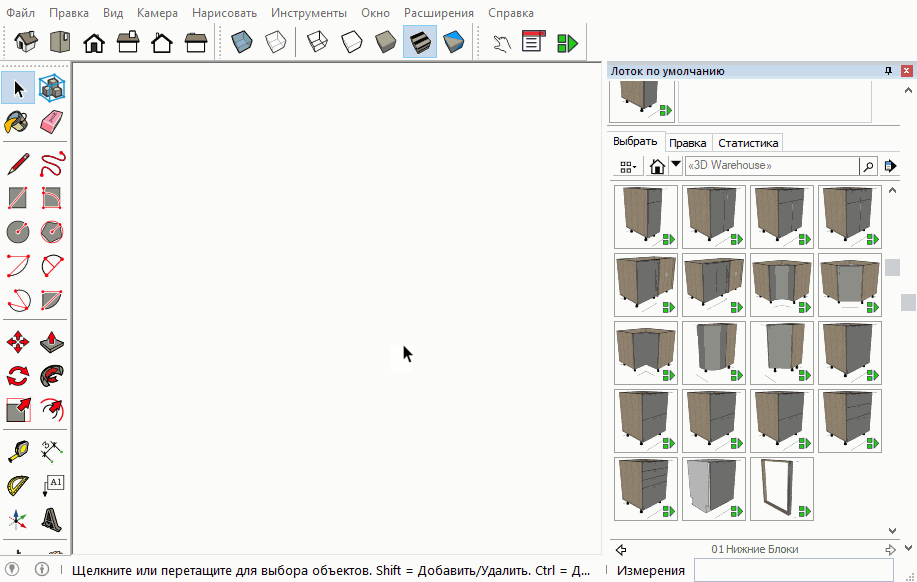Toggle X-ray face style
The height and width of the screenshot is (582, 917).
pos(242,42)
